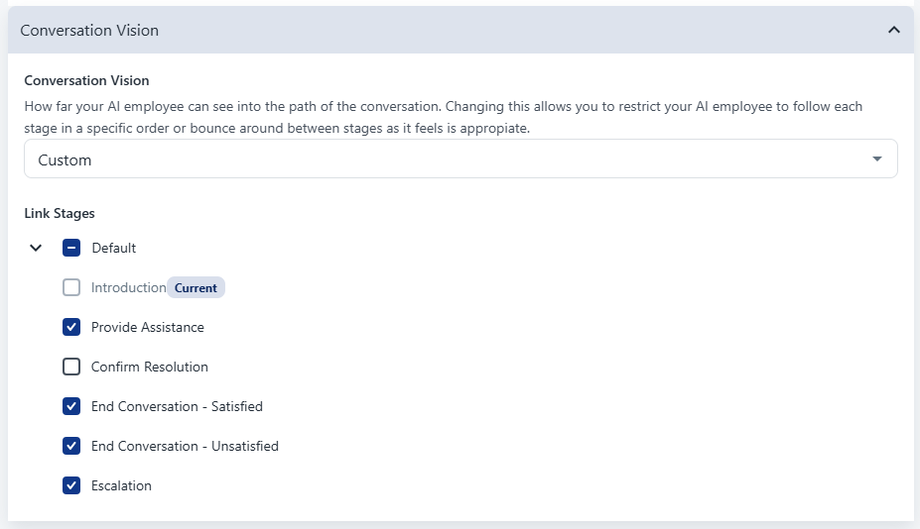Collapse the Conversation Vision panel chevron
The width and height of the screenshot is (920, 529).
894,30
